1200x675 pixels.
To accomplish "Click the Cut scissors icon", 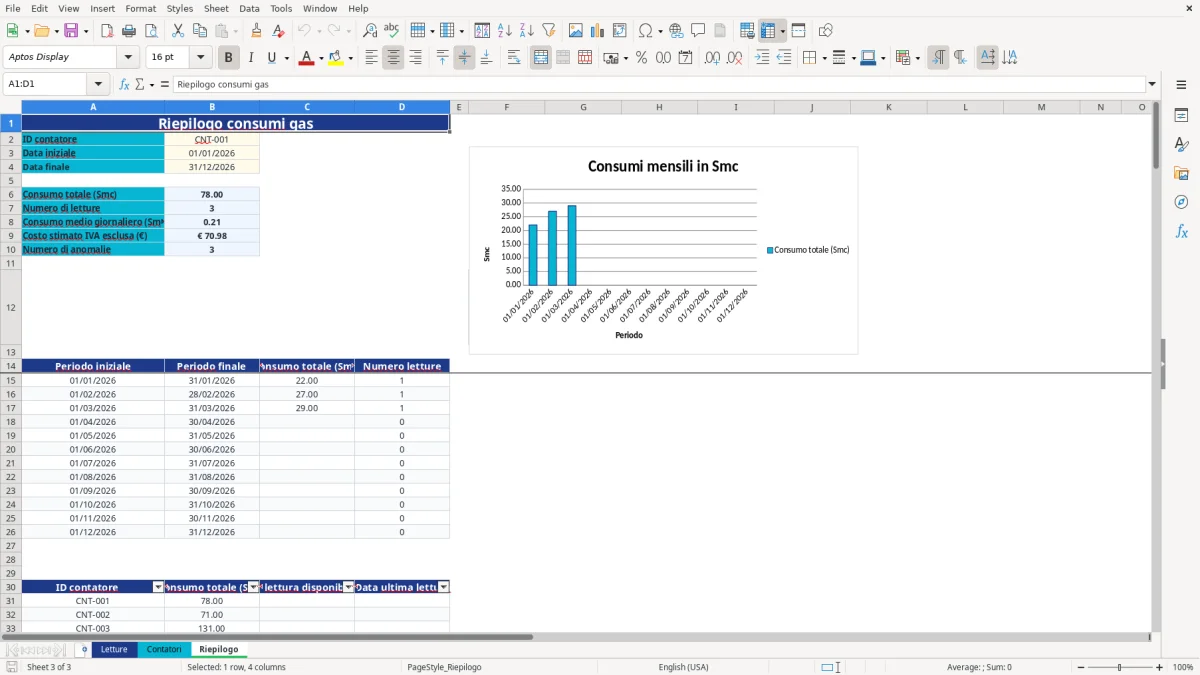I will pyautogui.click(x=177, y=31).
